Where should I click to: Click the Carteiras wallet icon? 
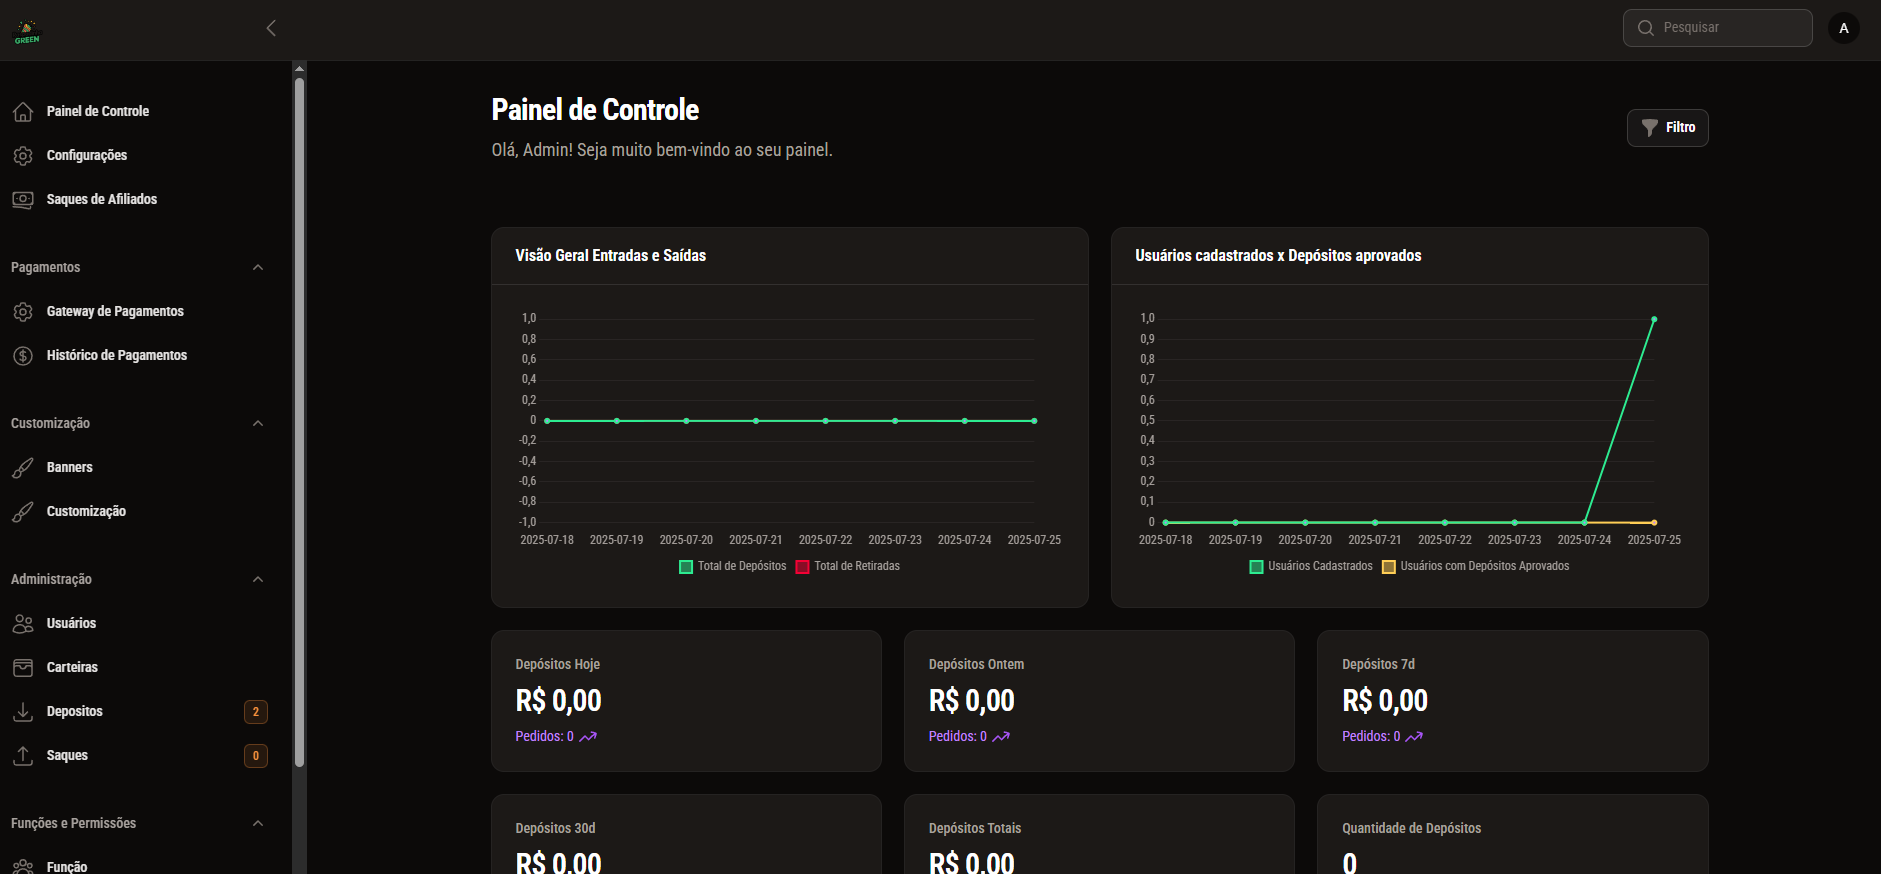(x=23, y=668)
